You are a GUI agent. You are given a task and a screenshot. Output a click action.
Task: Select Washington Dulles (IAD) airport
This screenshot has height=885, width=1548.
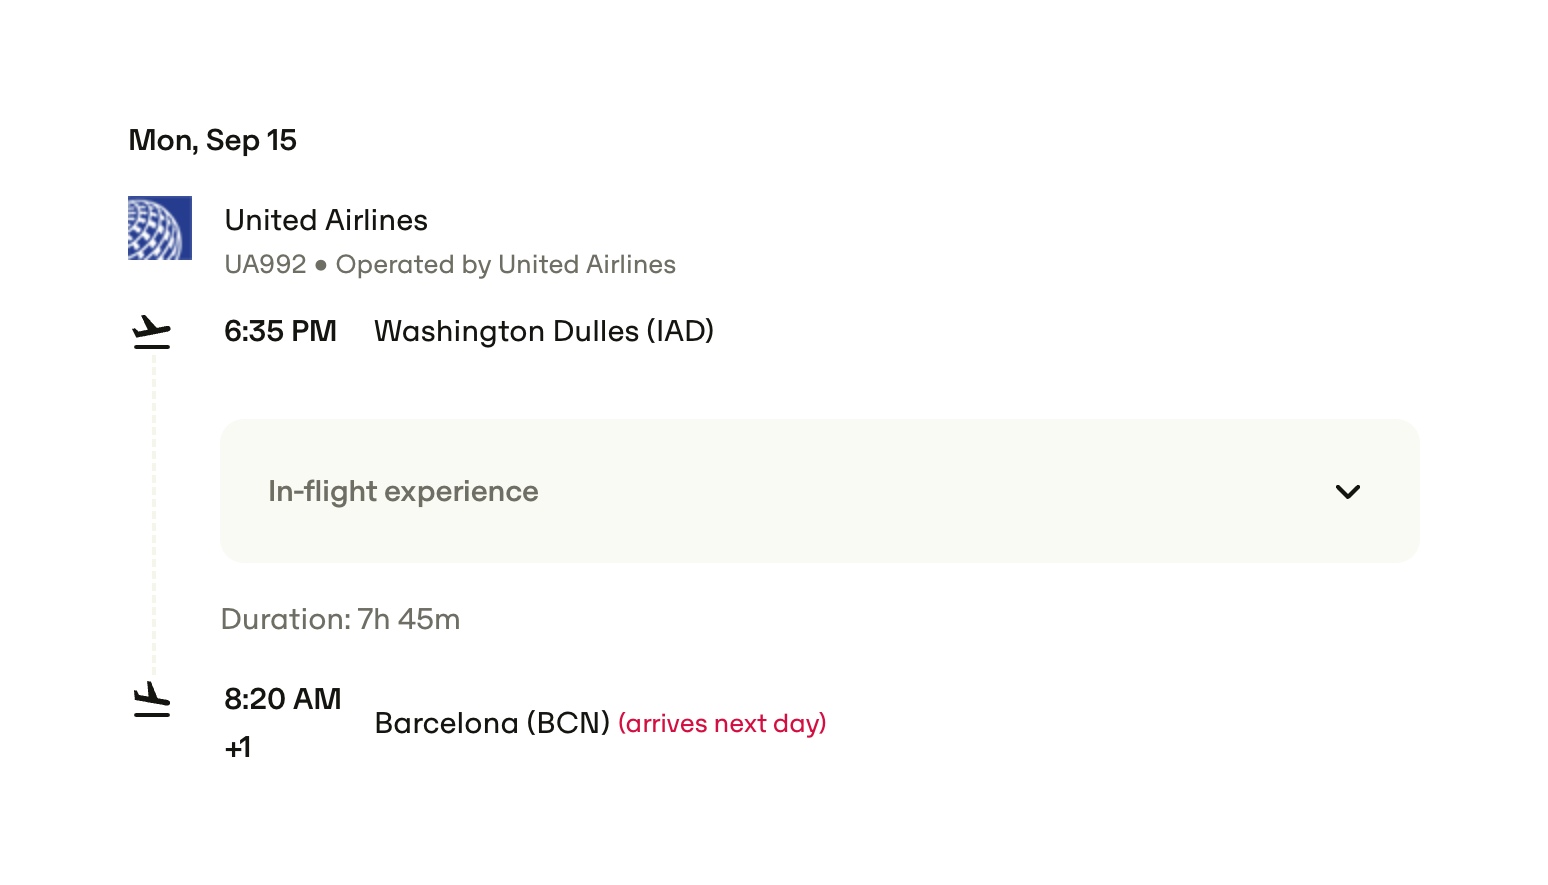[x=543, y=331]
